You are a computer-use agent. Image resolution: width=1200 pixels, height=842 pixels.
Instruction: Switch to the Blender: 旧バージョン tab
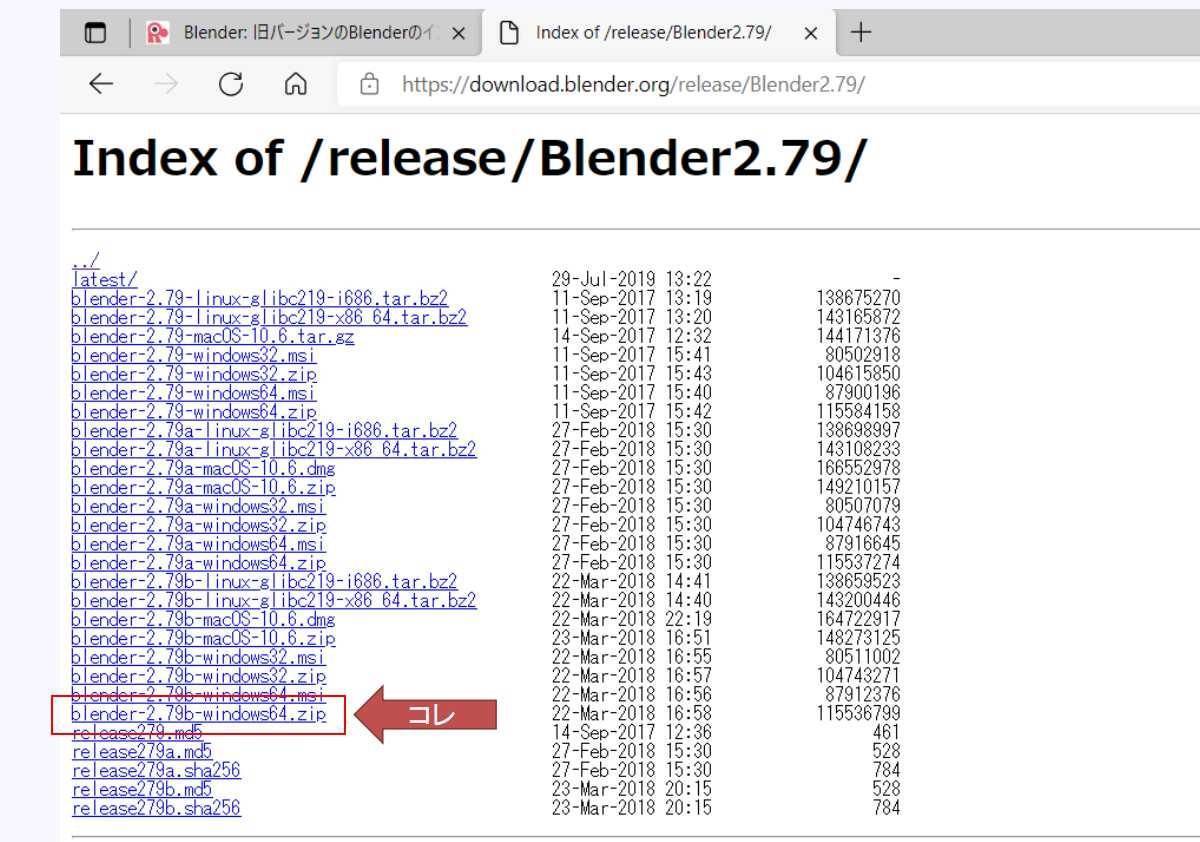[307, 33]
